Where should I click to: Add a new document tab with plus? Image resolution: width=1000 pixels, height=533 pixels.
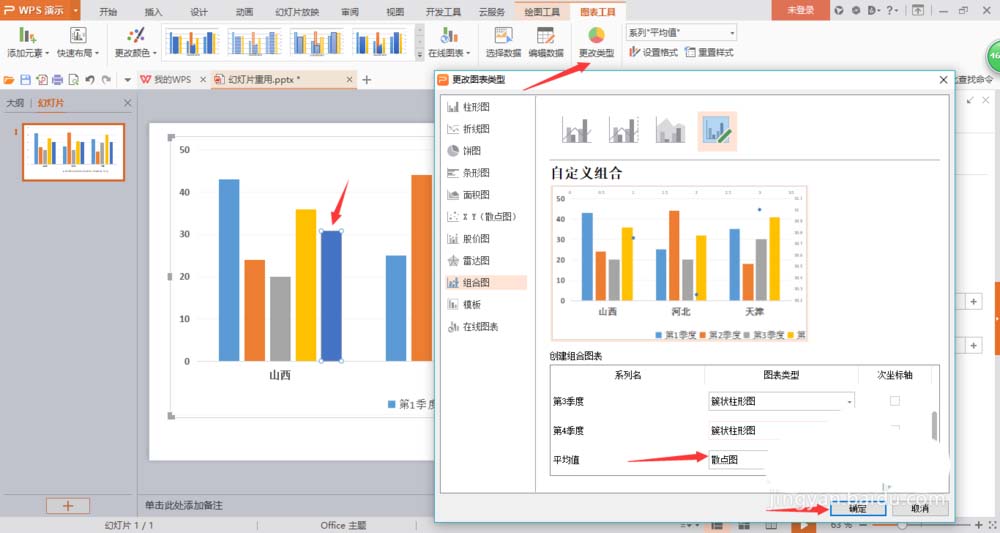pos(367,80)
